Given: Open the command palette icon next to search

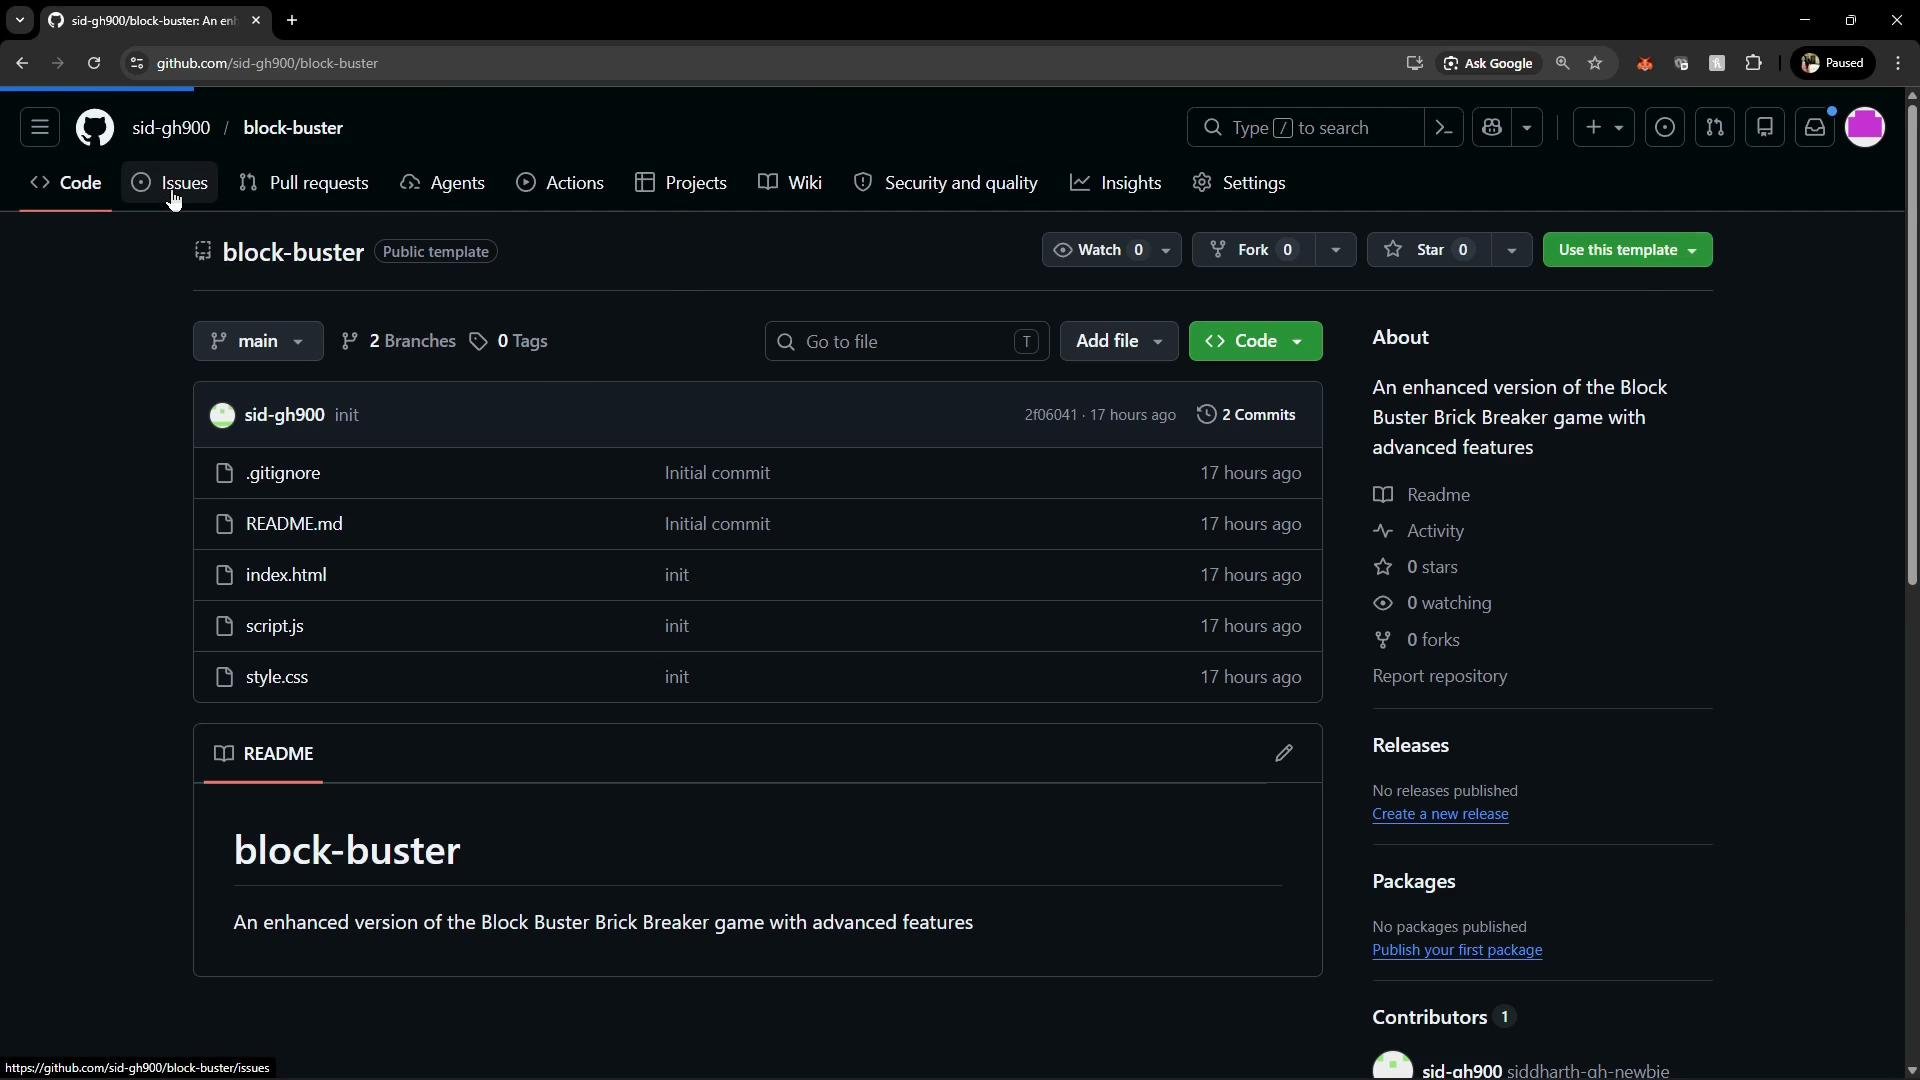Looking at the screenshot, I should 1443,128.
